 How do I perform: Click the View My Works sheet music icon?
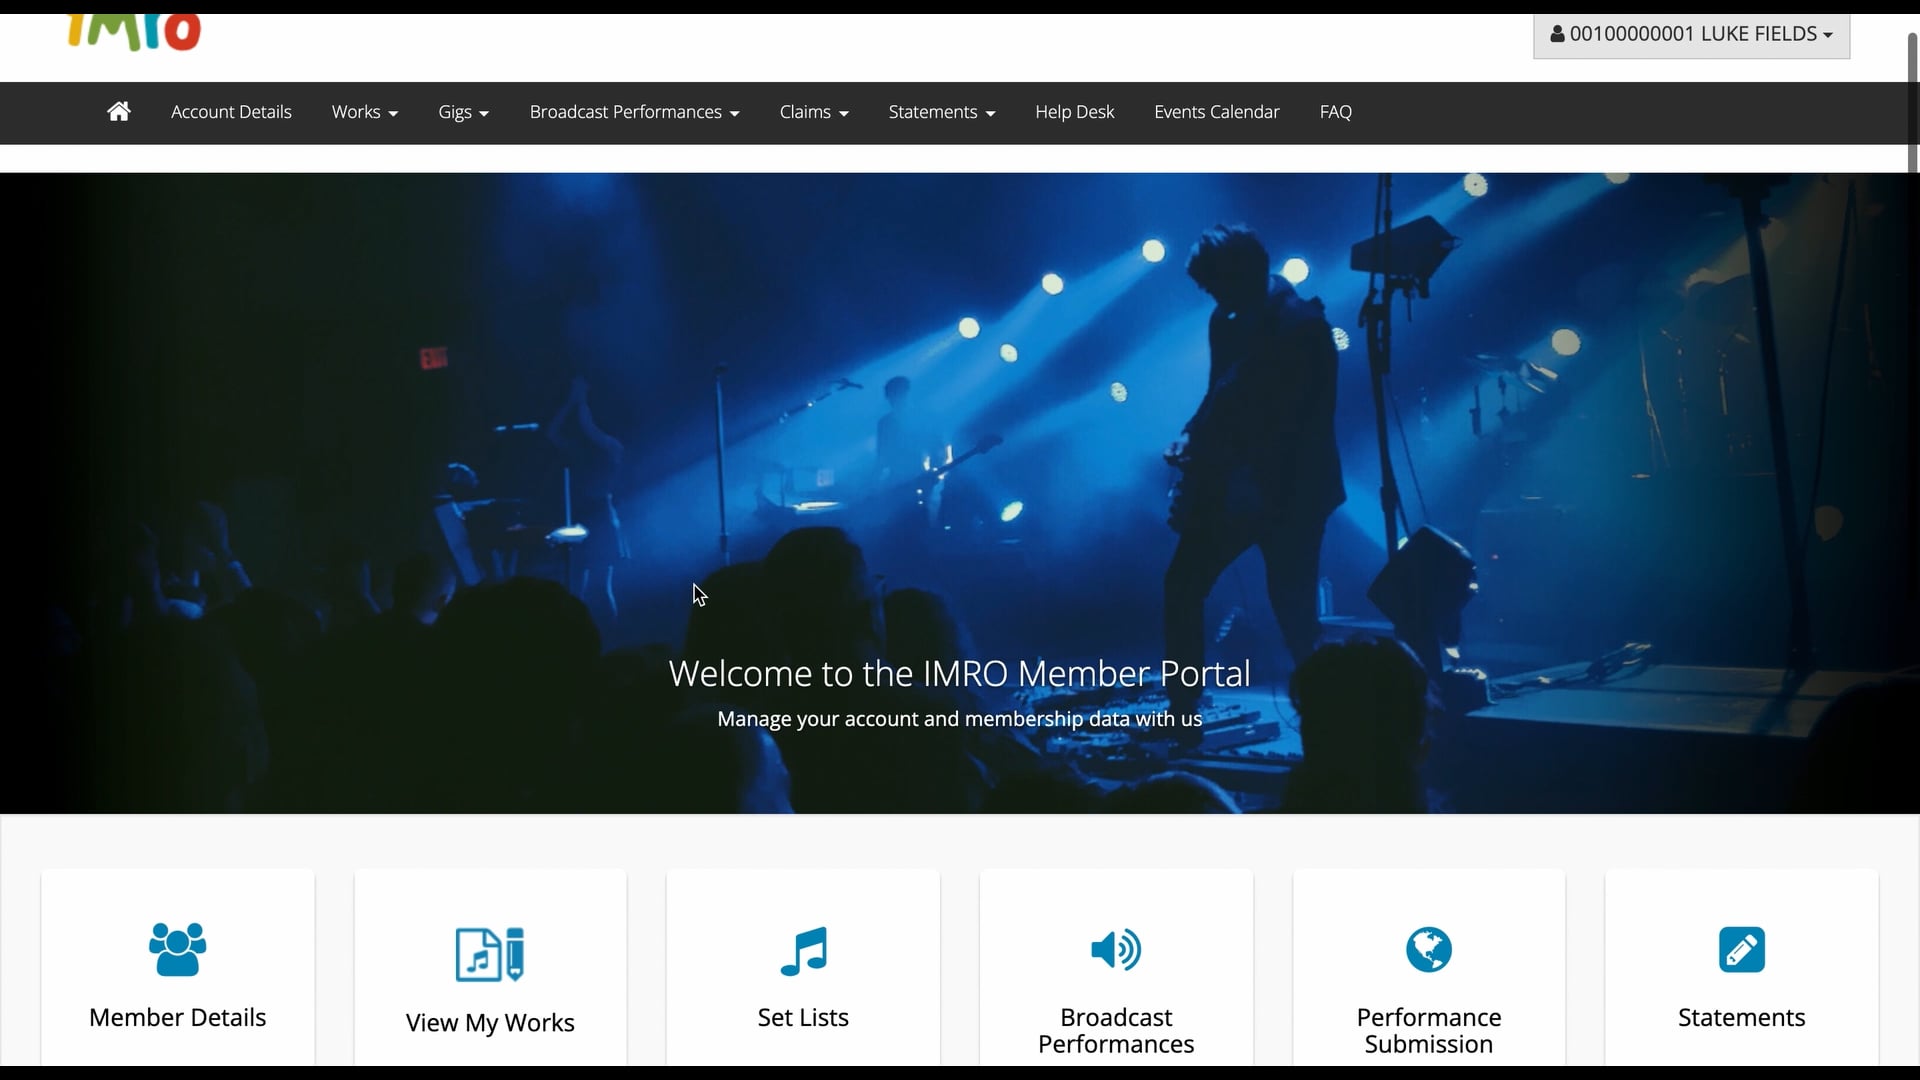coord(490,954)
